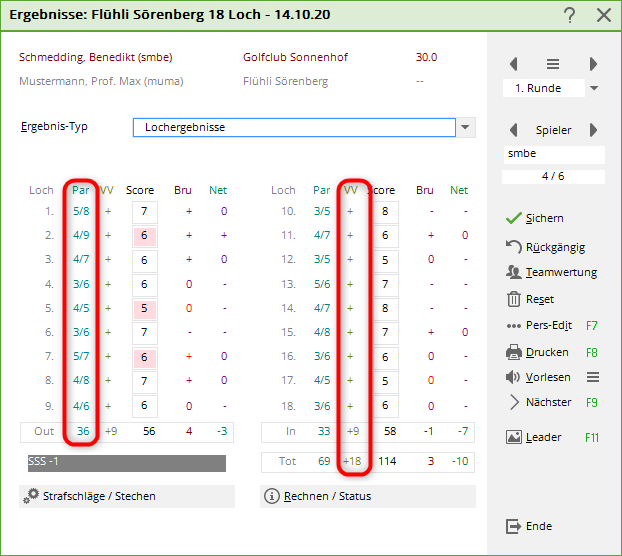The width and height of the screenshot is (622, 556).
Task: Open Leader board image icon
Action: pos(514,437)
